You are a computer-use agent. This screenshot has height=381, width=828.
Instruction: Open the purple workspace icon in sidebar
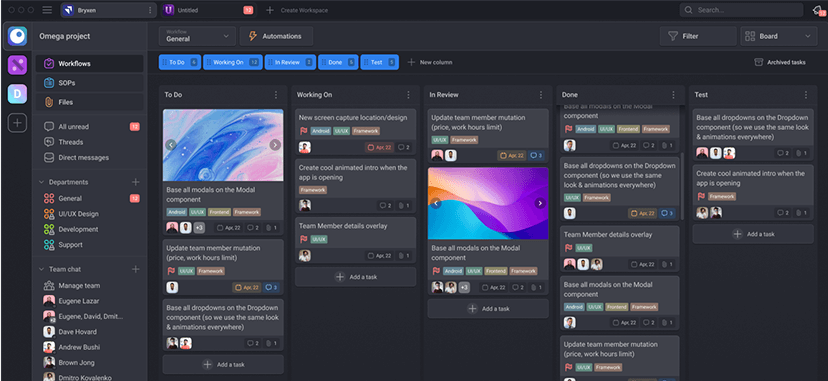[17, 65]
